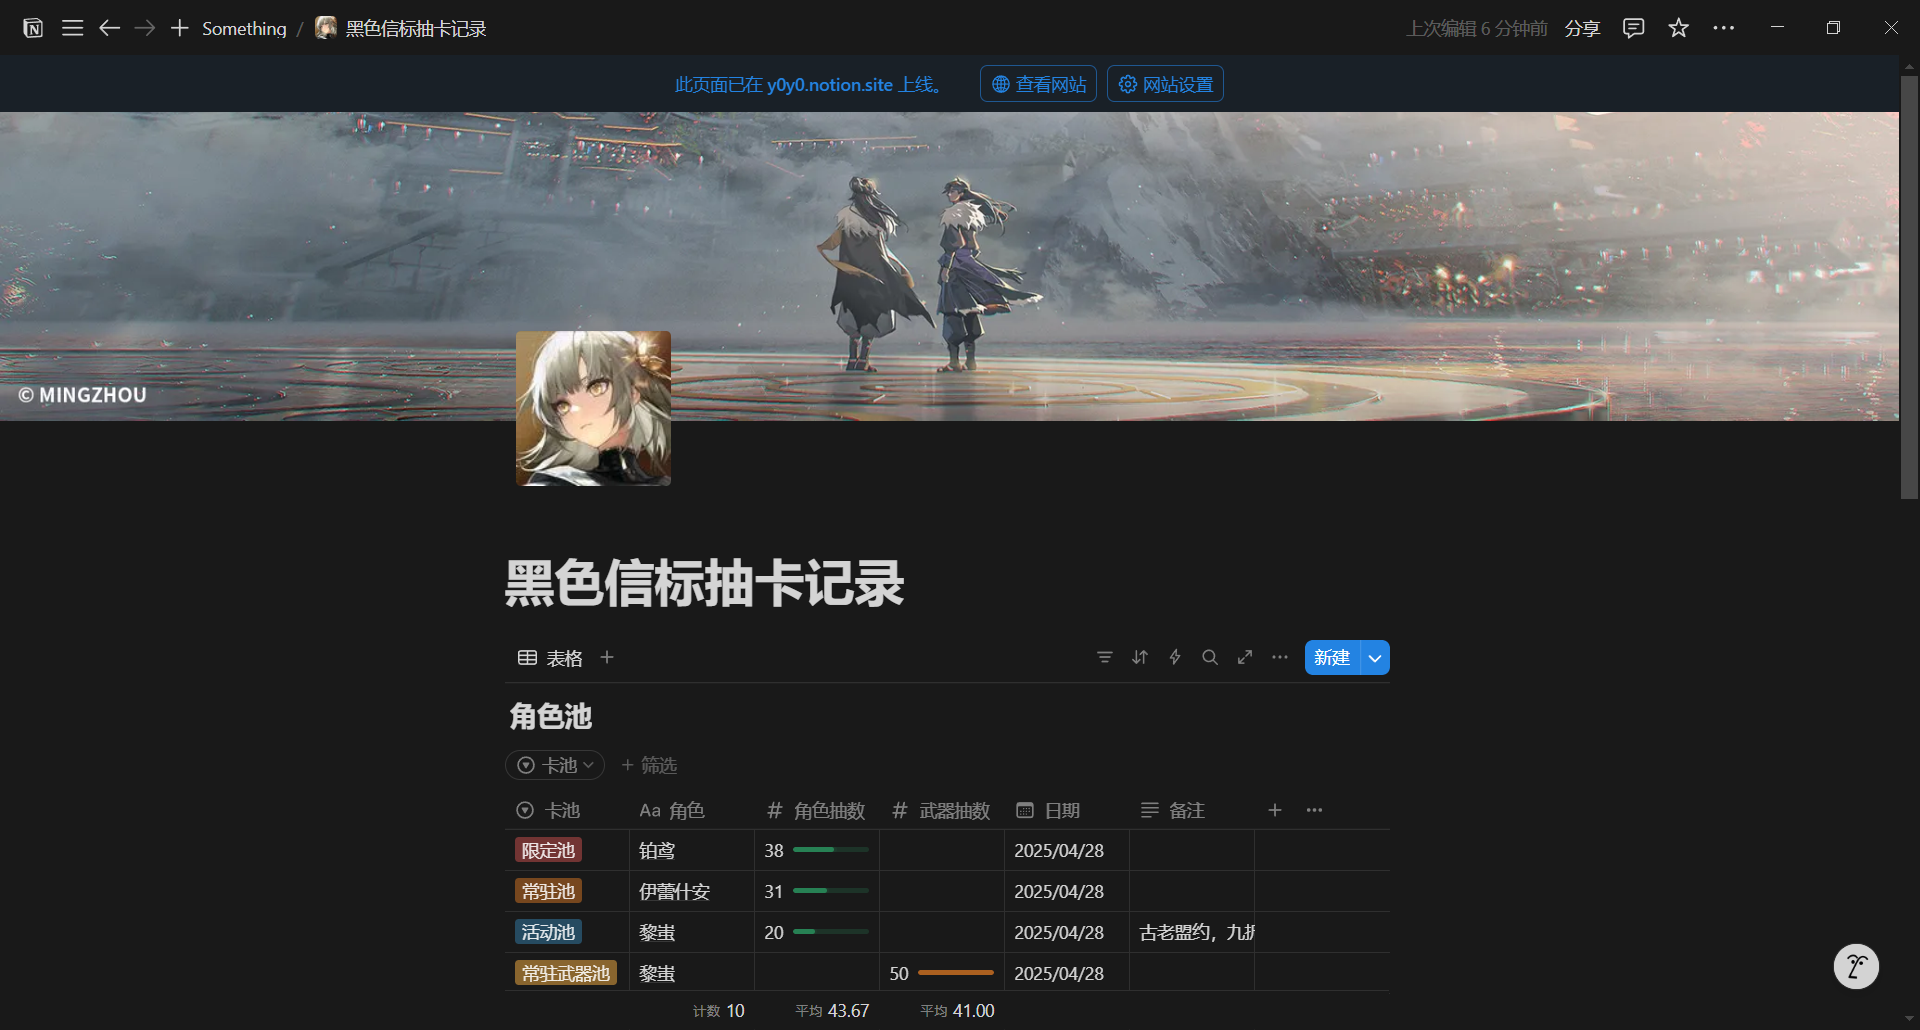Add a new view with plus icon
The height and width of the screenshot is (1030, 1920).
[606, 657]
